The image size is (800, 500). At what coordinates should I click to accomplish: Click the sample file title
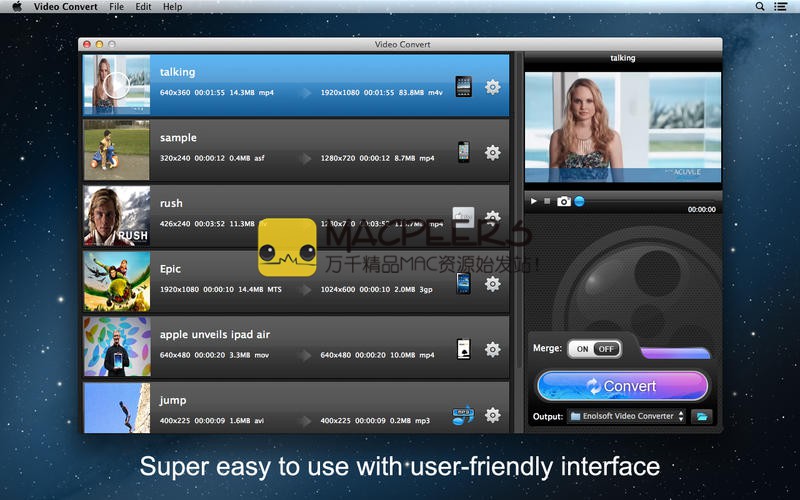[178, 138]
